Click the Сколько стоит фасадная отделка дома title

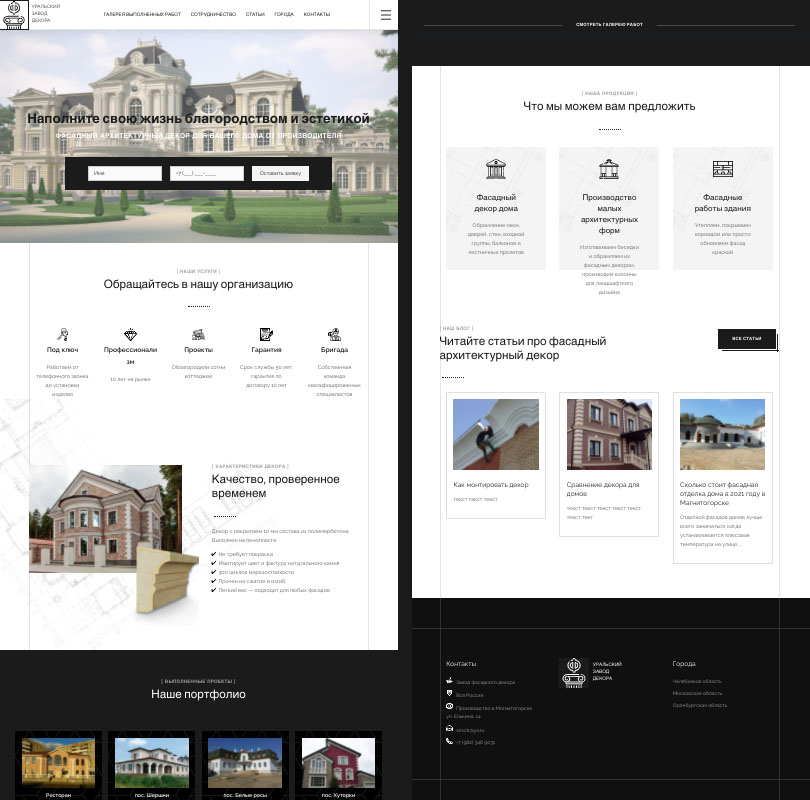point(722,494)
